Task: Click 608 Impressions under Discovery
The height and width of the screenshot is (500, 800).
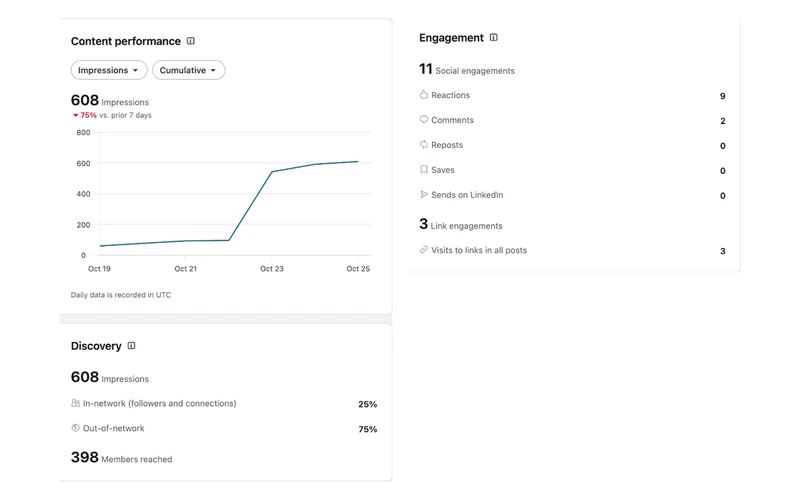Action: (x=110, y=377)
